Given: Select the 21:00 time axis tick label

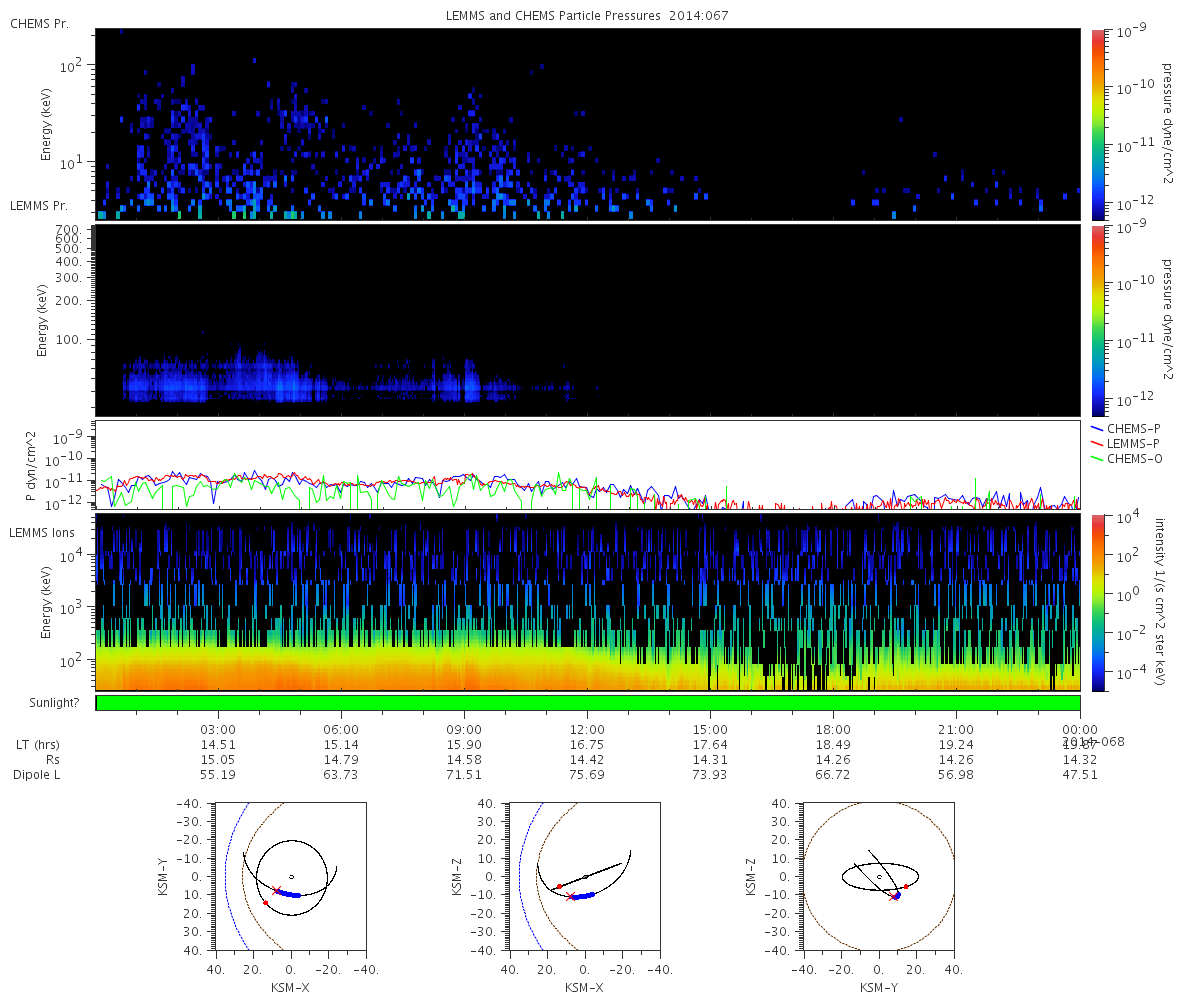Looking at the screenshot, I should 956,730.
